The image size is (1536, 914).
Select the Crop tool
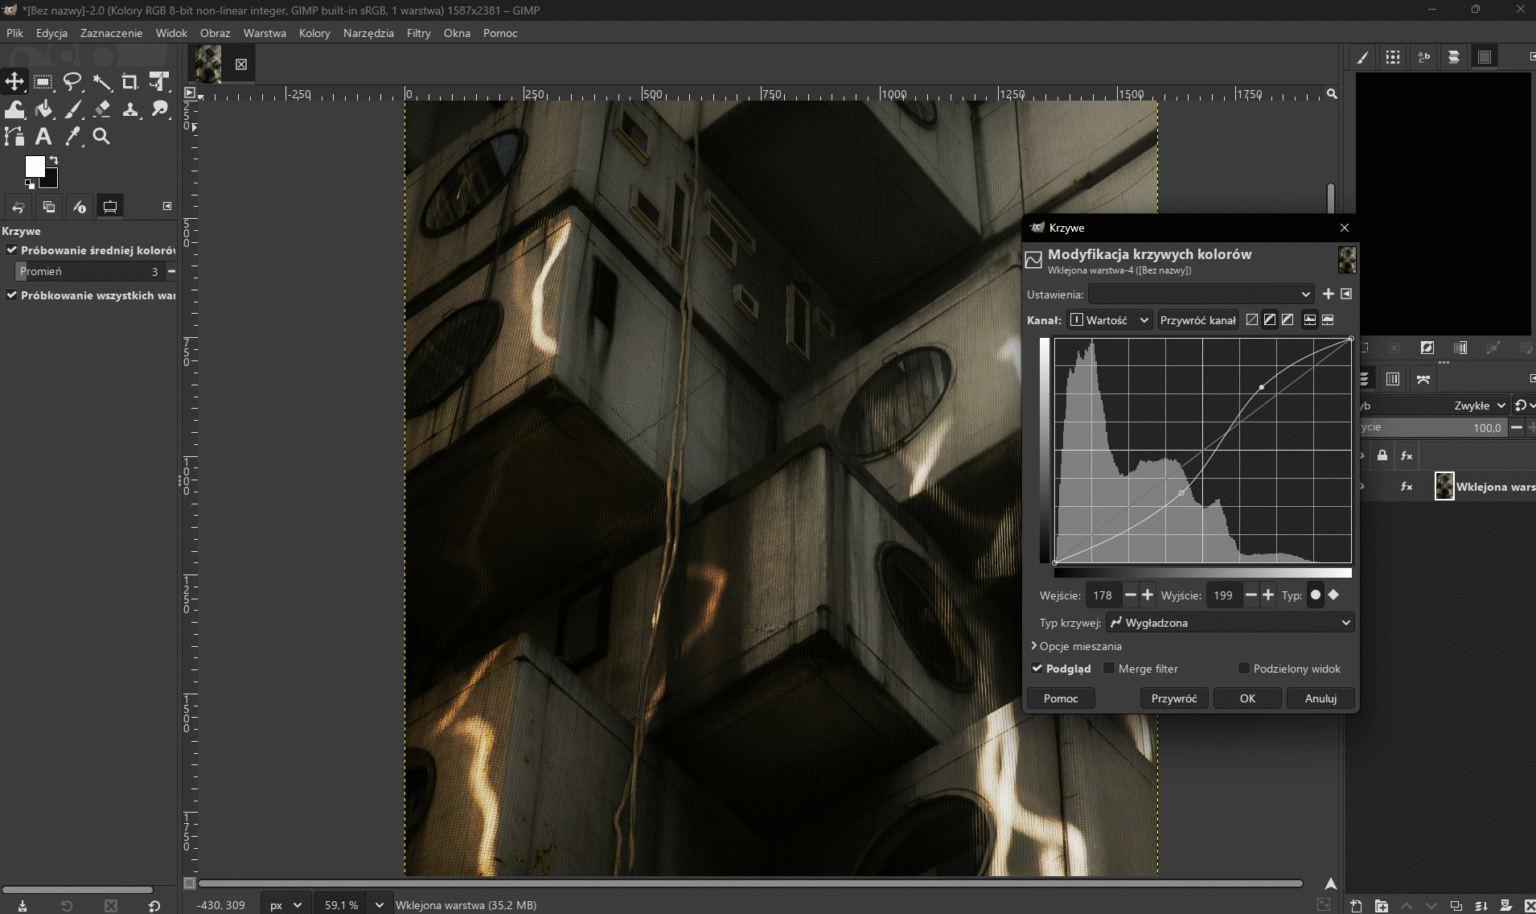click(x=130, y=81)
